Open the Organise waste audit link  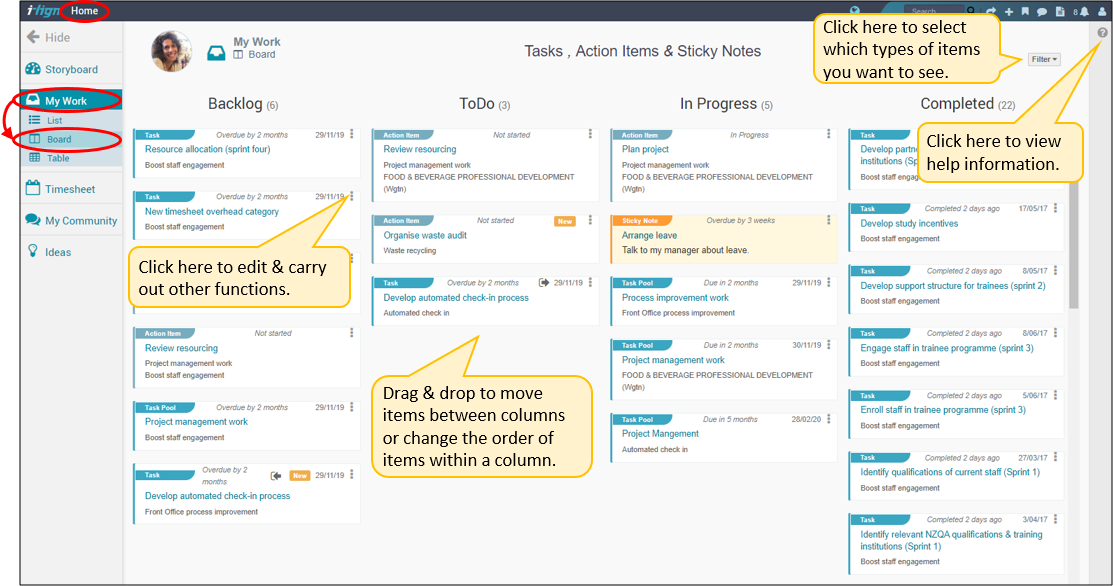[x=425, y=236]
